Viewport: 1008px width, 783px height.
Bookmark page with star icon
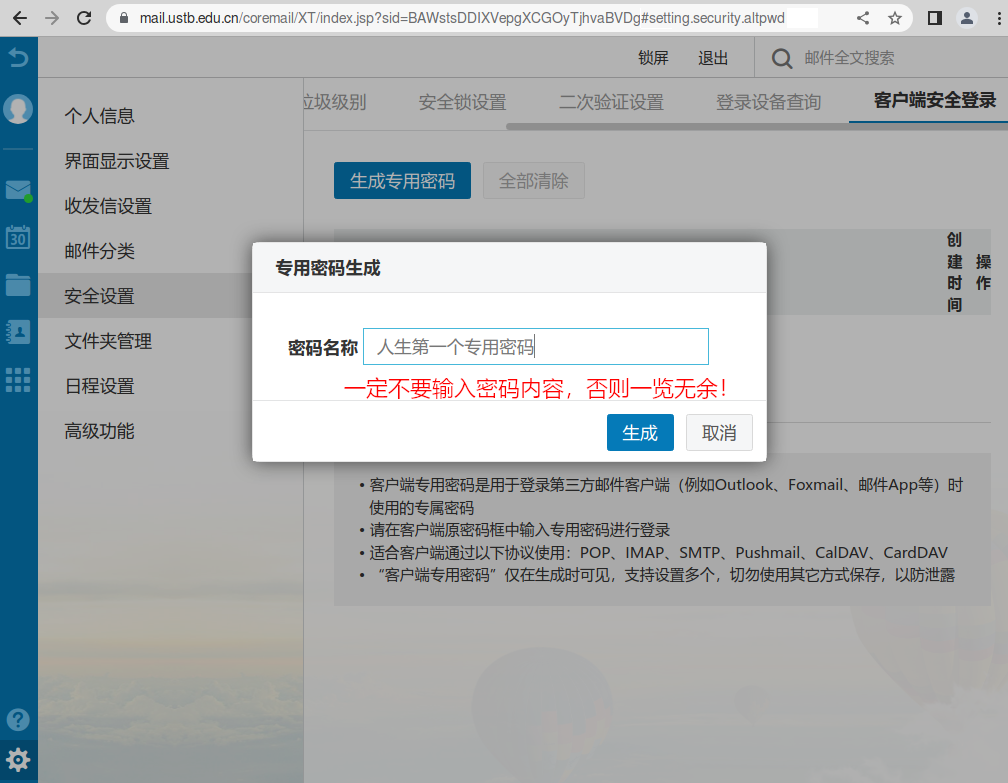pos(894,18)
